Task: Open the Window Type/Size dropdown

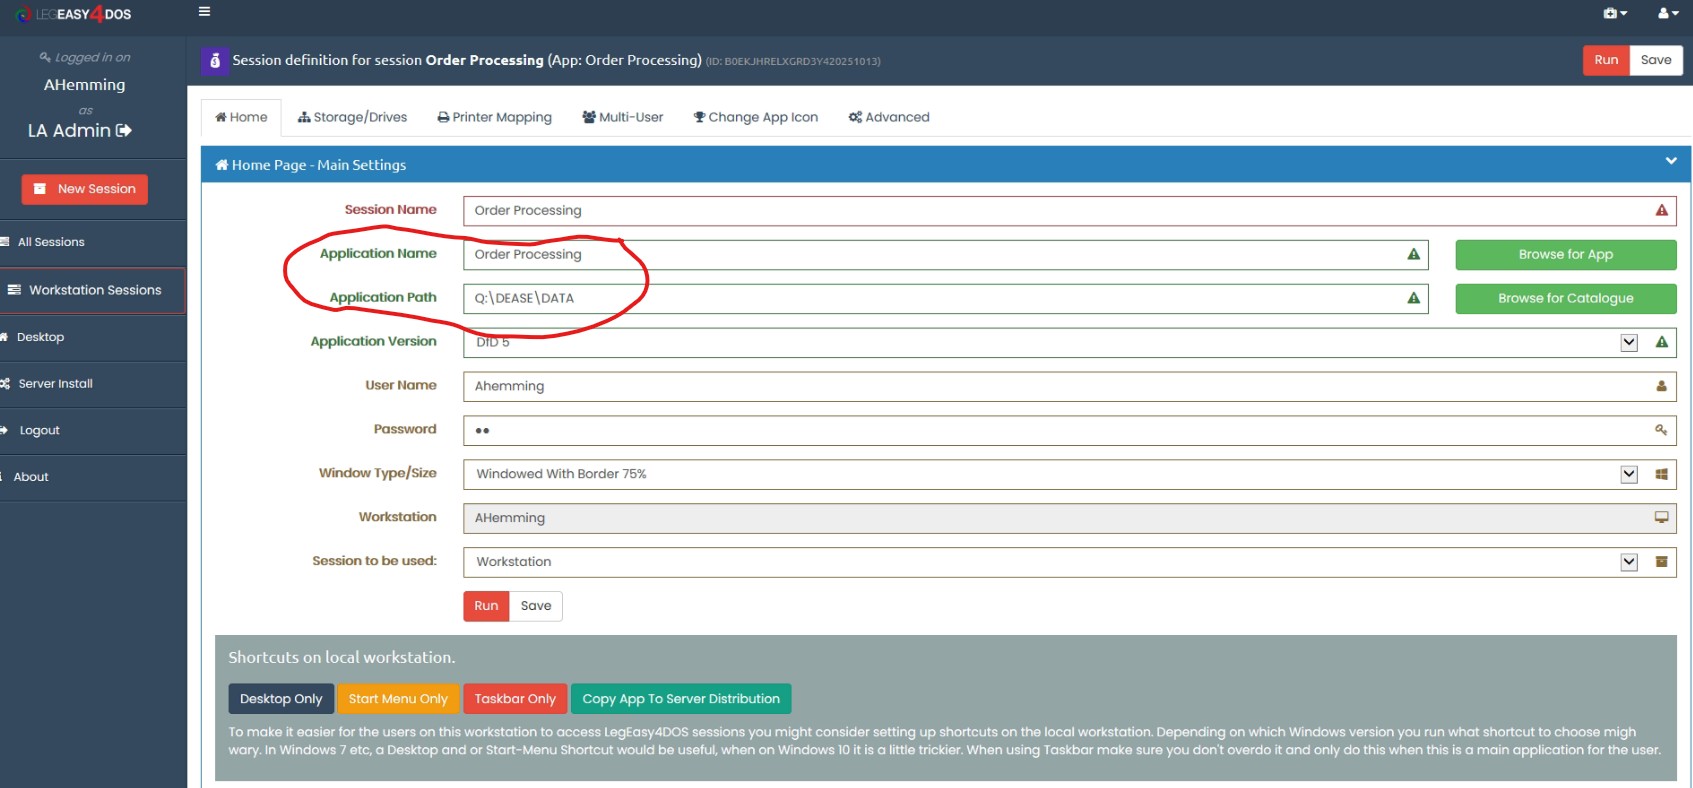Action: click(x=1629, y=474)
